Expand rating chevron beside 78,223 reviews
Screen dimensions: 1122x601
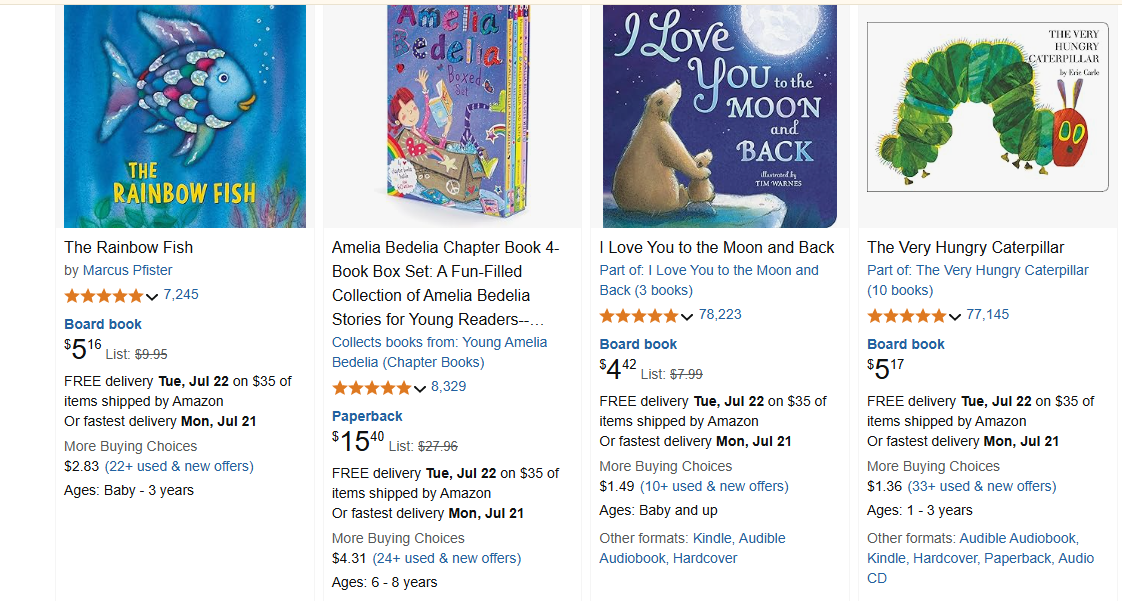pyautogui.click(x=687, y=316)
